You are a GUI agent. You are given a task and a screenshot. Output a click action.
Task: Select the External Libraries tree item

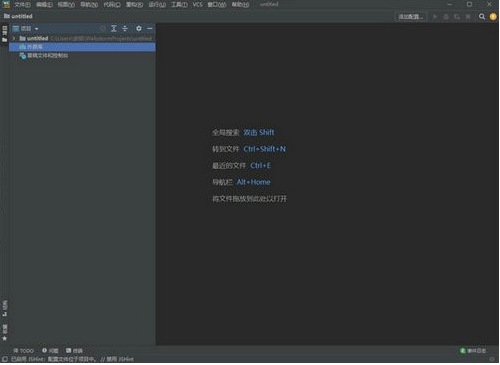(82, 47)
